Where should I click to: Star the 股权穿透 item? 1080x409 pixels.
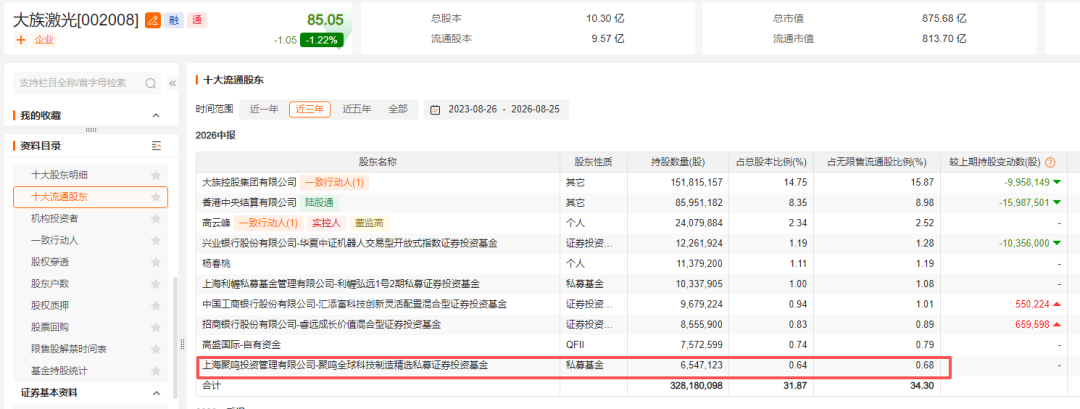click(x=156, y=262)
